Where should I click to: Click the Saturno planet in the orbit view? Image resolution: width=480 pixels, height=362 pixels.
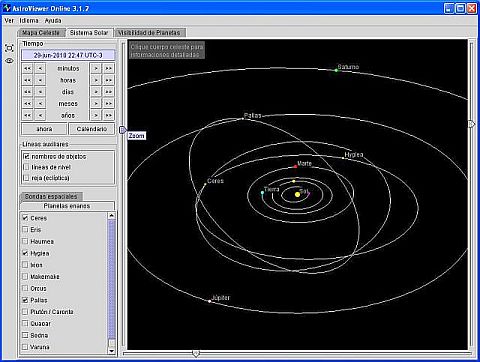[x=336, y=70]
